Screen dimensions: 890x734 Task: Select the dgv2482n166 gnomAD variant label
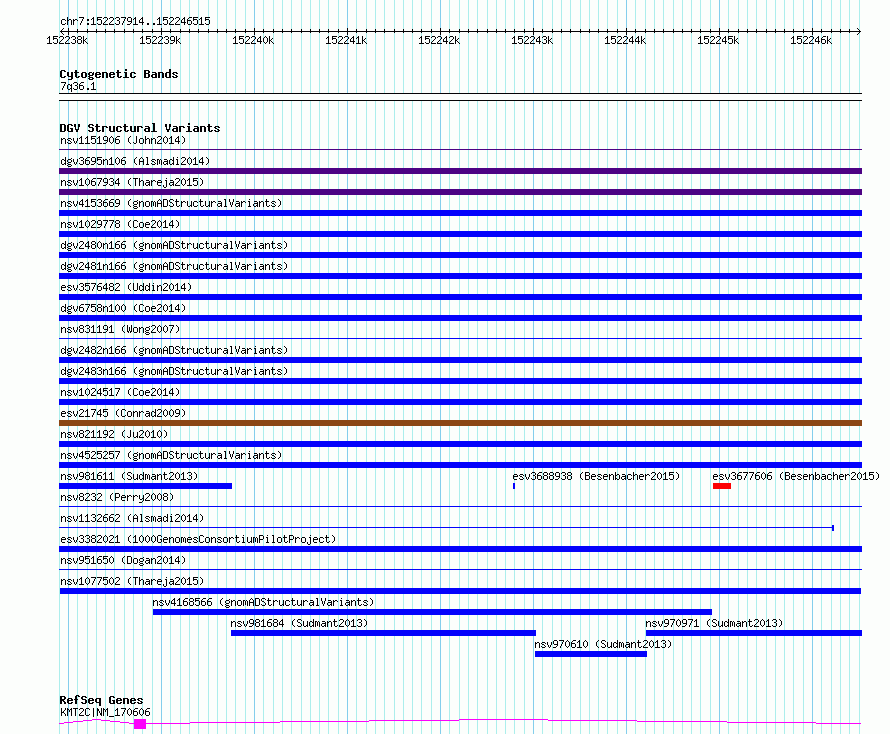pyautogui.click(x=174, y=350)
